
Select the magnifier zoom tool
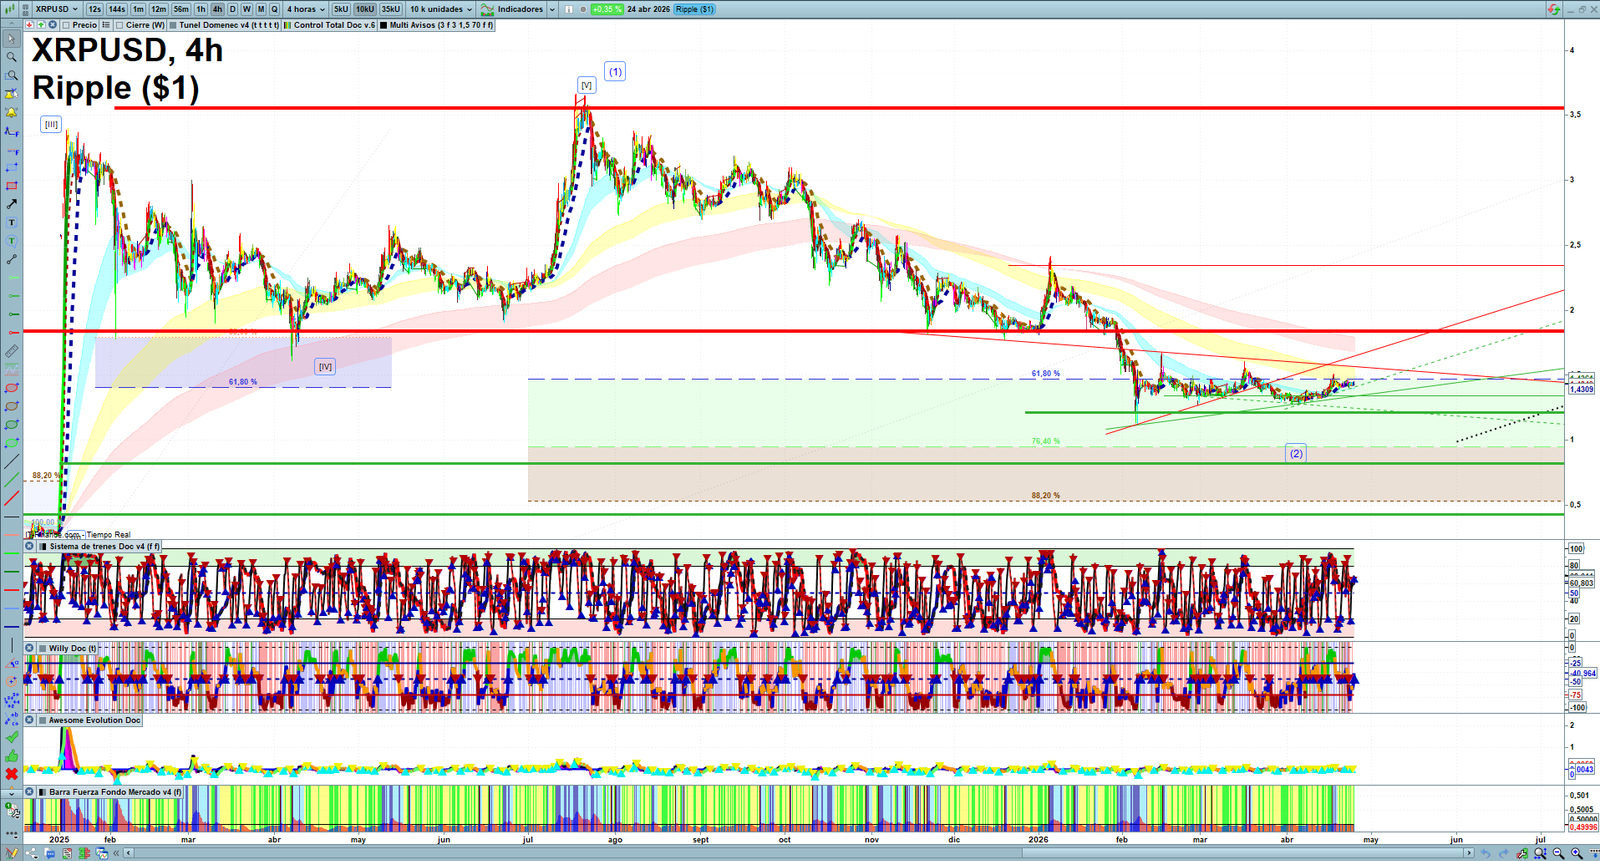tap(12, 57)
